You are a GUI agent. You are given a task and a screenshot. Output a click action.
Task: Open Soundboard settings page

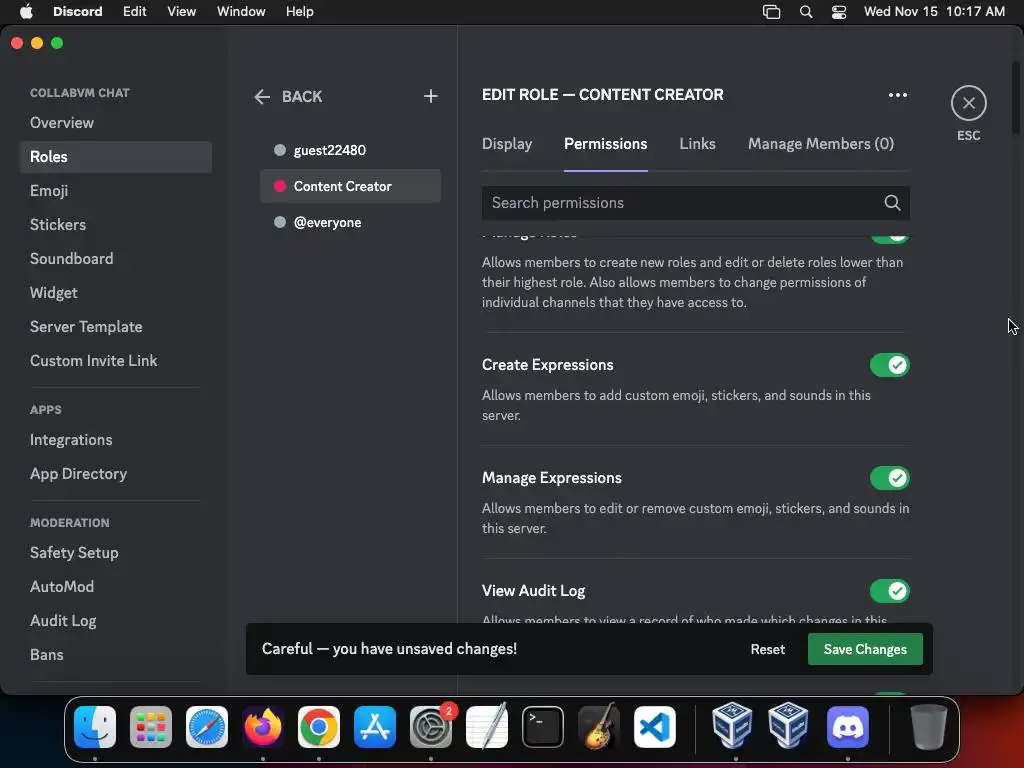click(116, 259)
